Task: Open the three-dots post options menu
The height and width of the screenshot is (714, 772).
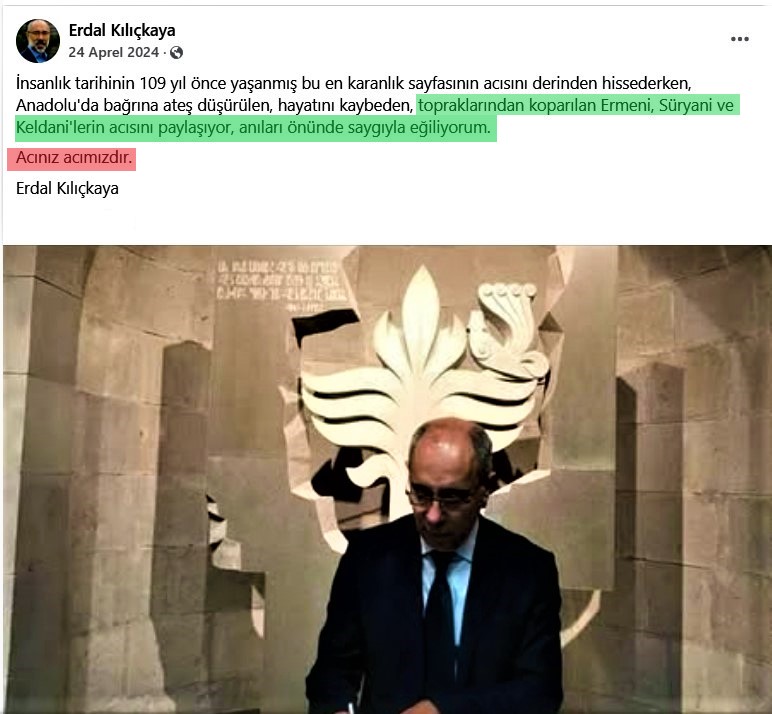Action: point(740,39)
